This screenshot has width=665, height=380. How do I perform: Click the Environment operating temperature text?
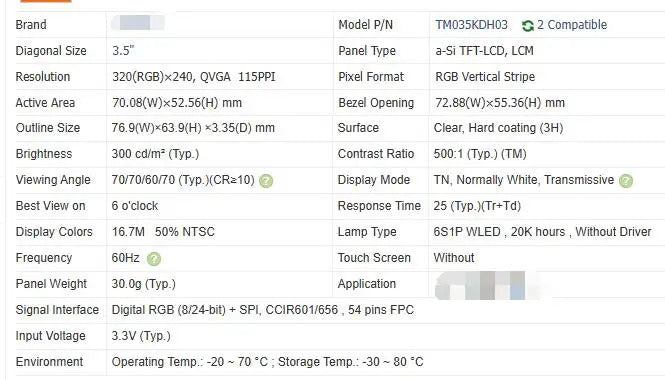[x=190, y=362]
